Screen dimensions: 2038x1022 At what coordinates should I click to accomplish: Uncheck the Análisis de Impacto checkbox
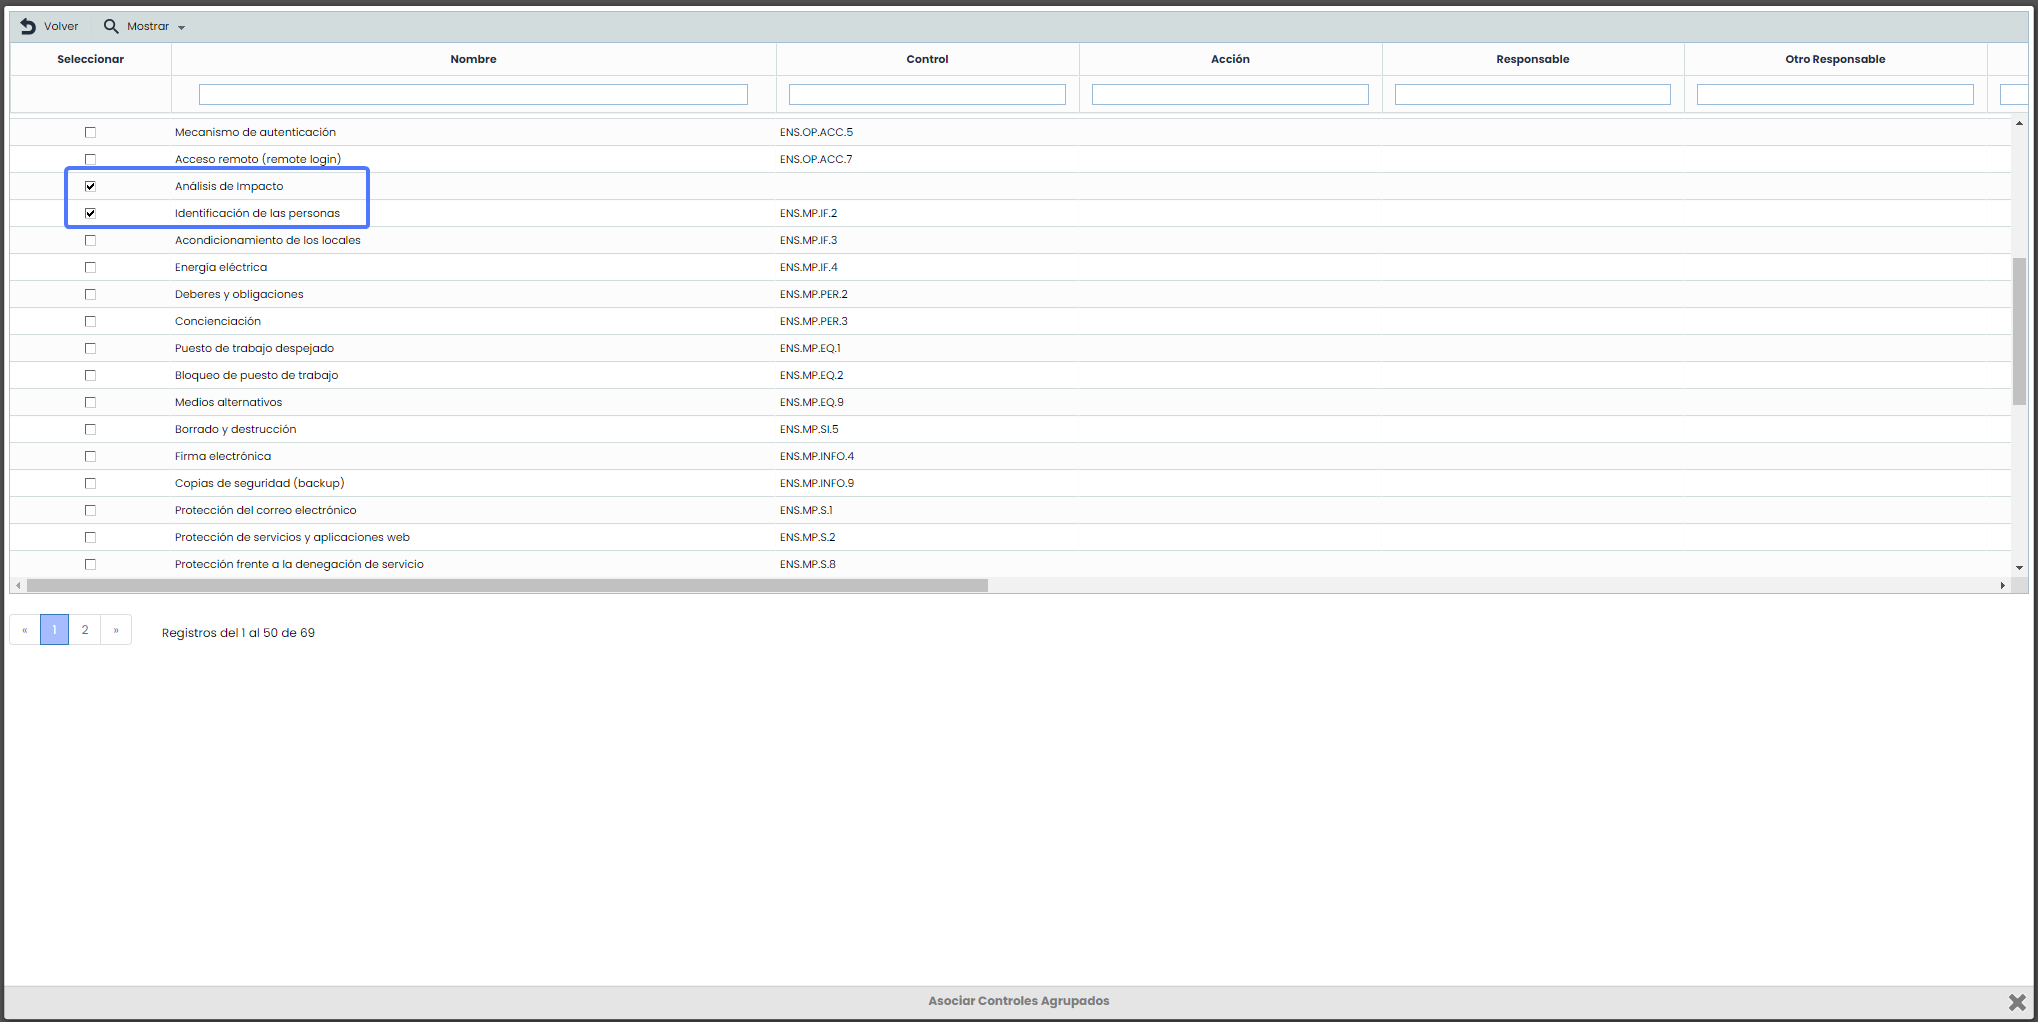click(90, 186)
